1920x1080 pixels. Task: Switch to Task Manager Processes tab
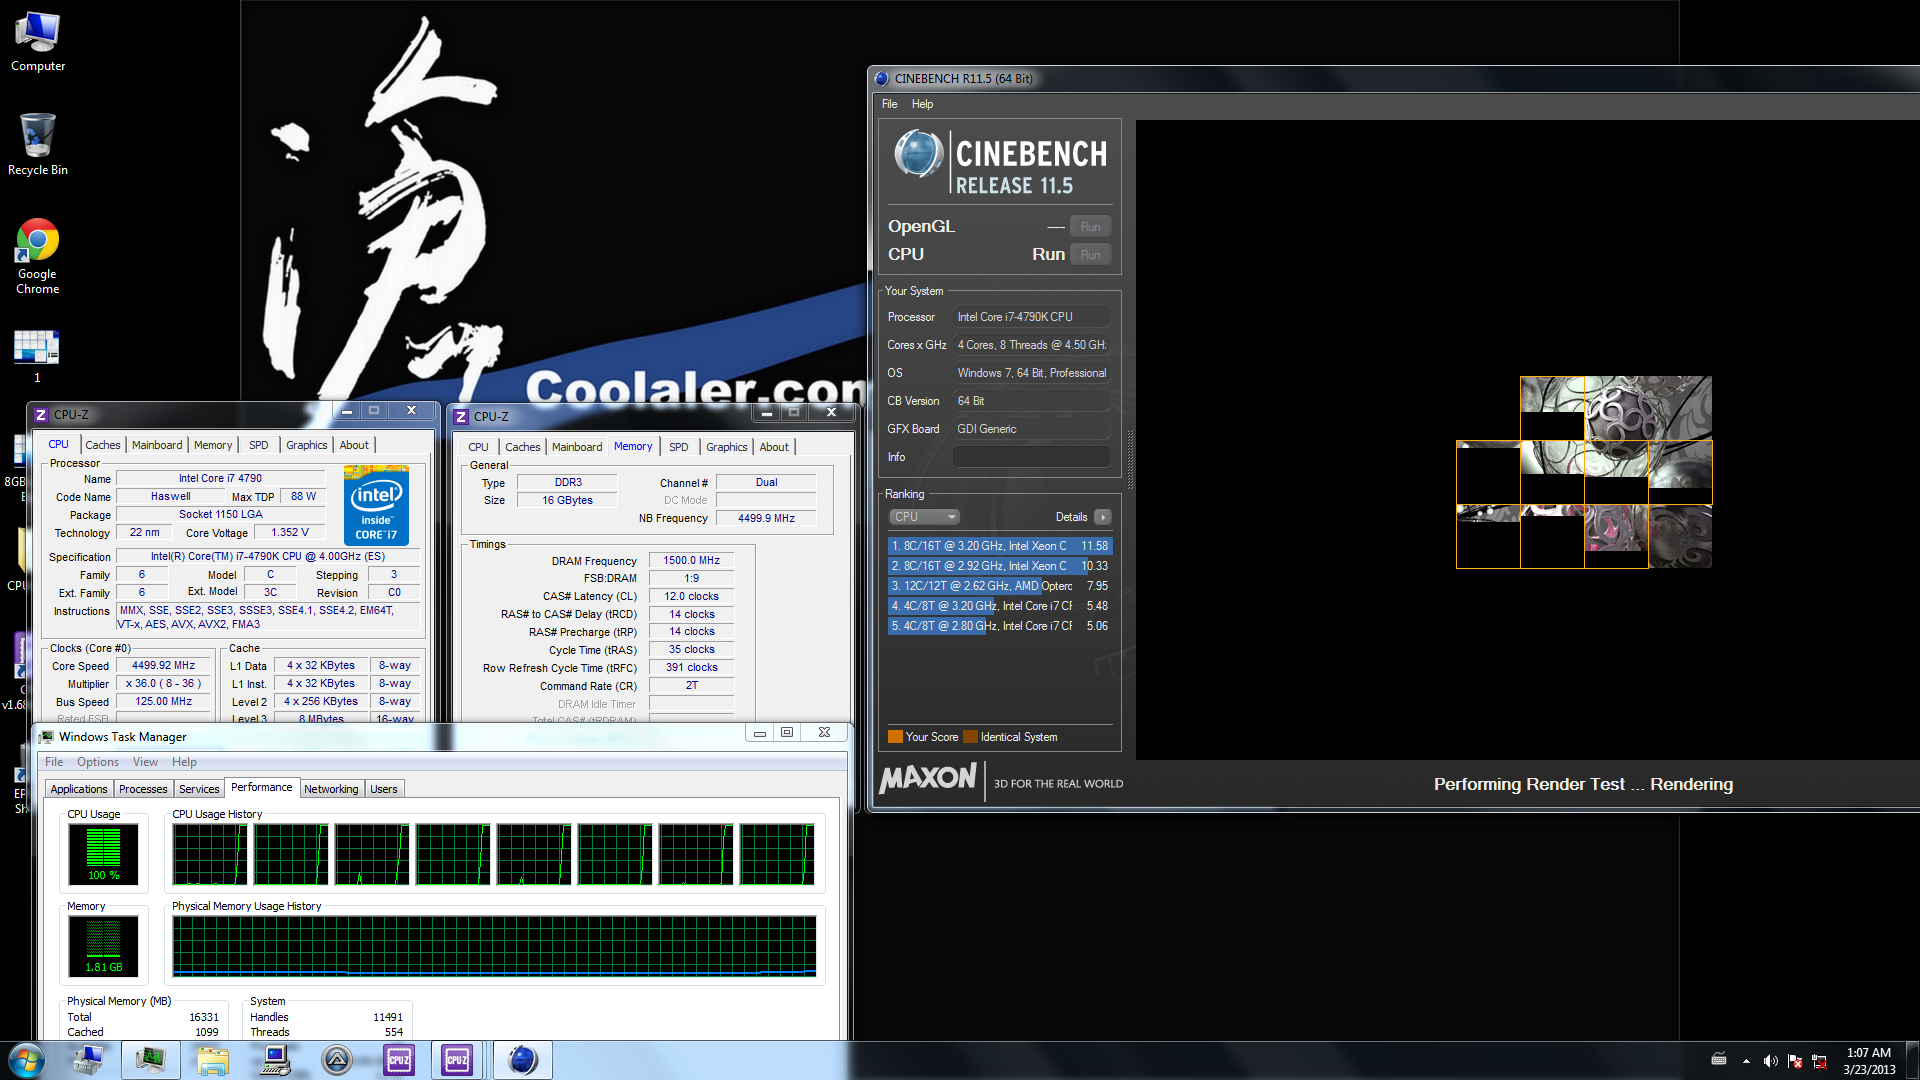(143, 789)
